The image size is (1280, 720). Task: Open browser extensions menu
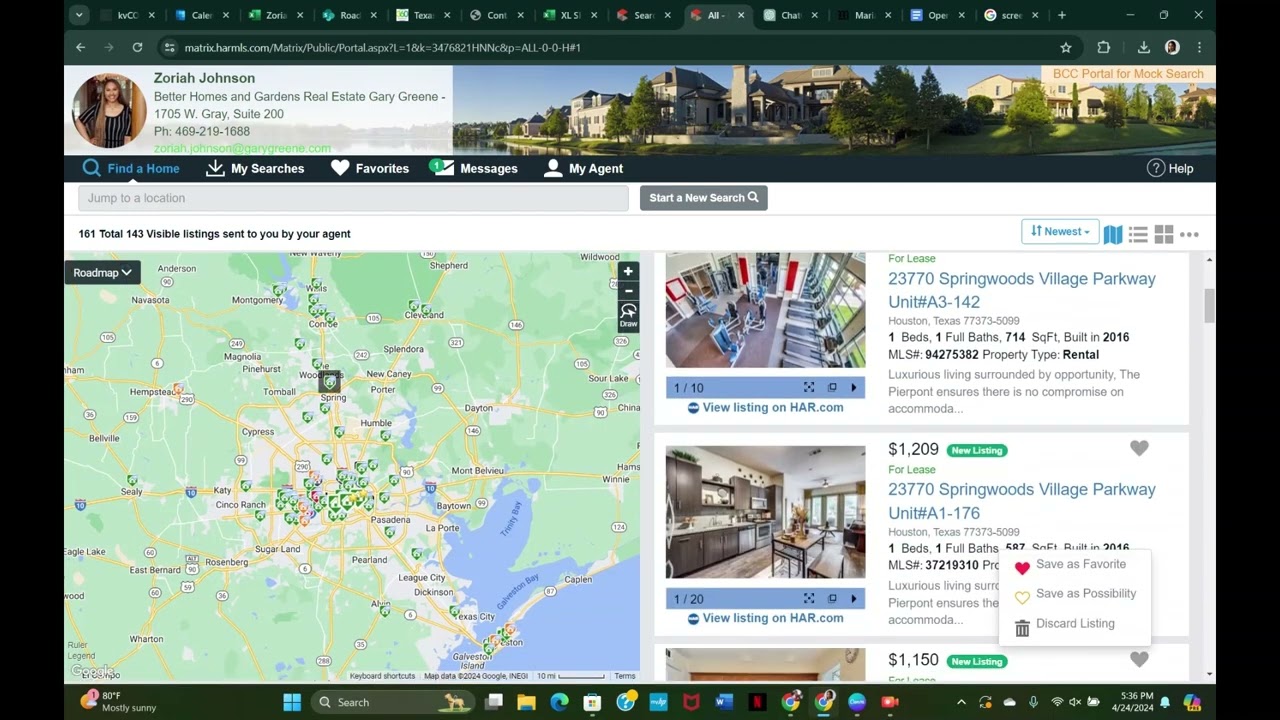1104,47
